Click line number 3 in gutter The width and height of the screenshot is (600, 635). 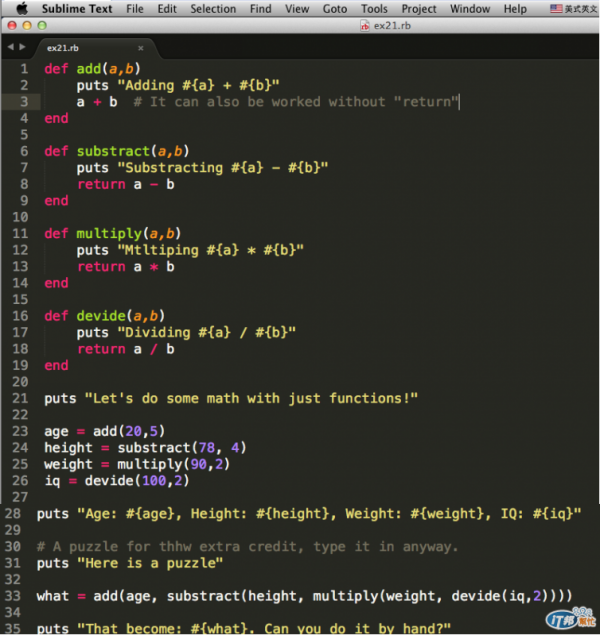pyautogui.click(x=24, y=101)
